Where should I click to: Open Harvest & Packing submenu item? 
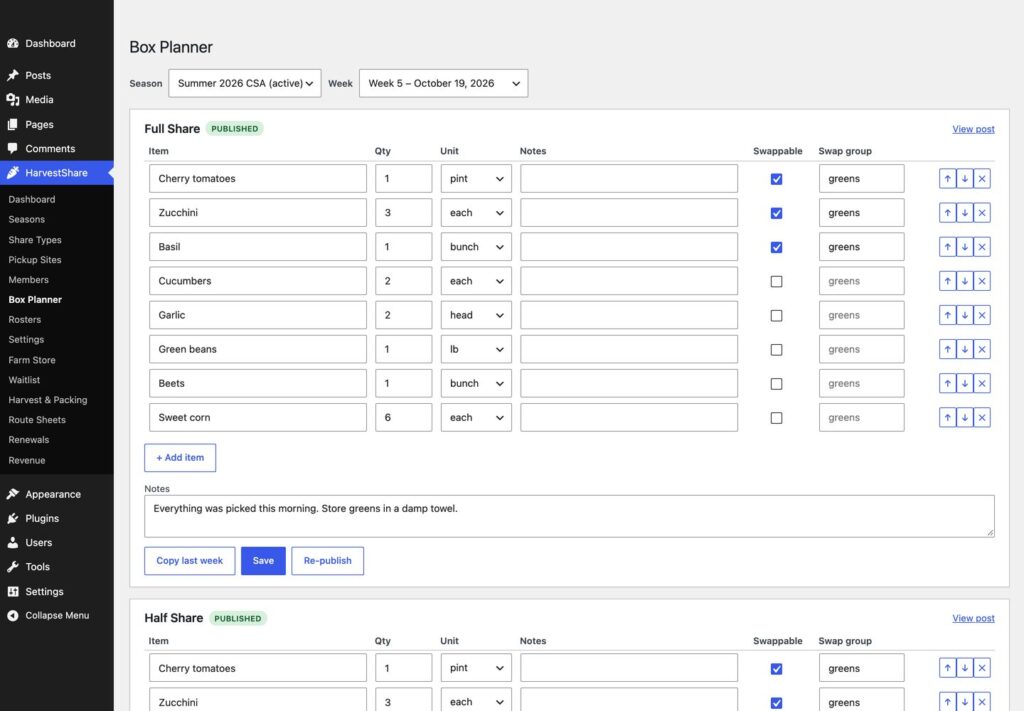click(48, 400)
